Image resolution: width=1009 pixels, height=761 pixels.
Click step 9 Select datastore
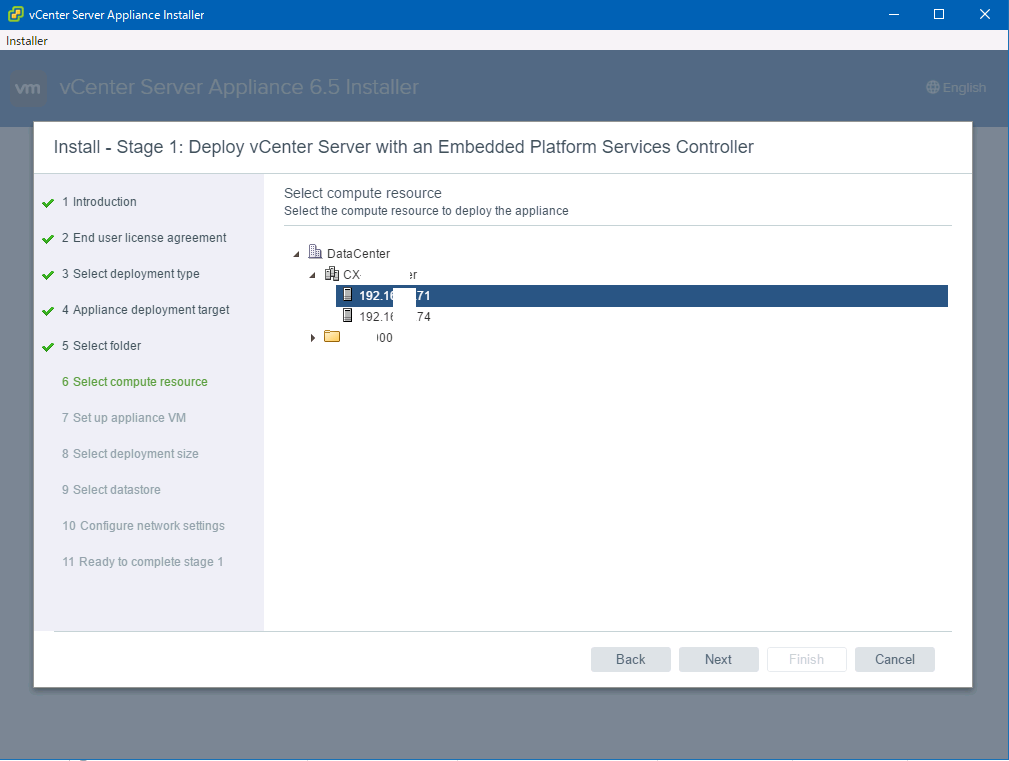point(111,490)
